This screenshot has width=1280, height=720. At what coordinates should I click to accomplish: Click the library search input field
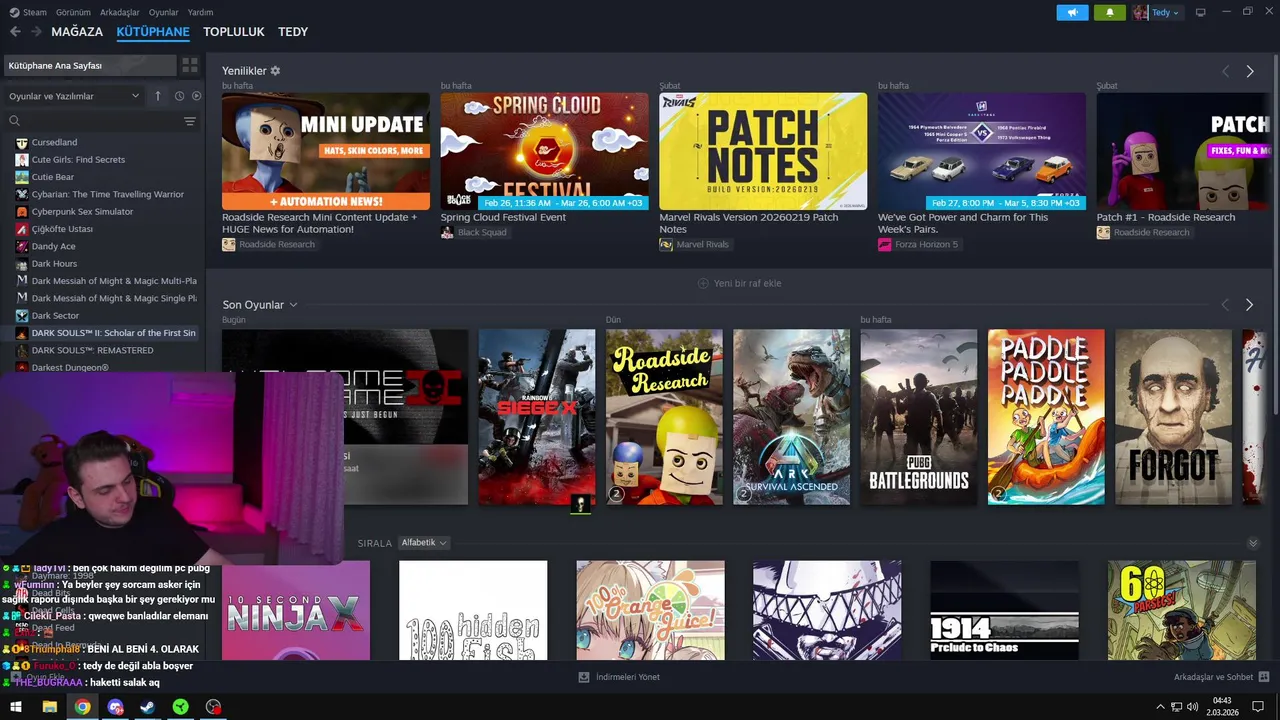coord(100,121)
